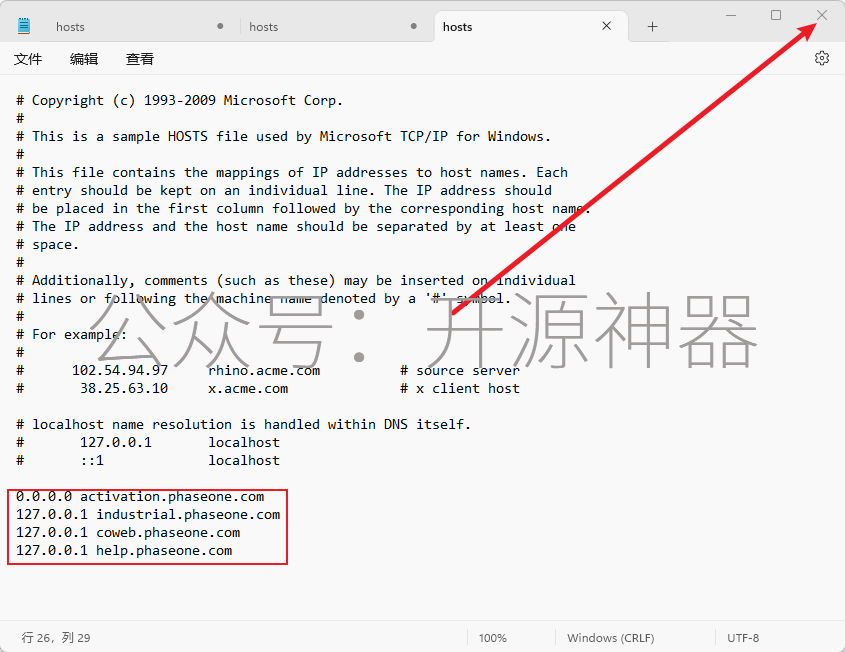The image size is (845, 652).
Task: Click the Windows (CRLF) line ending indicator
Action: [611, 638]
